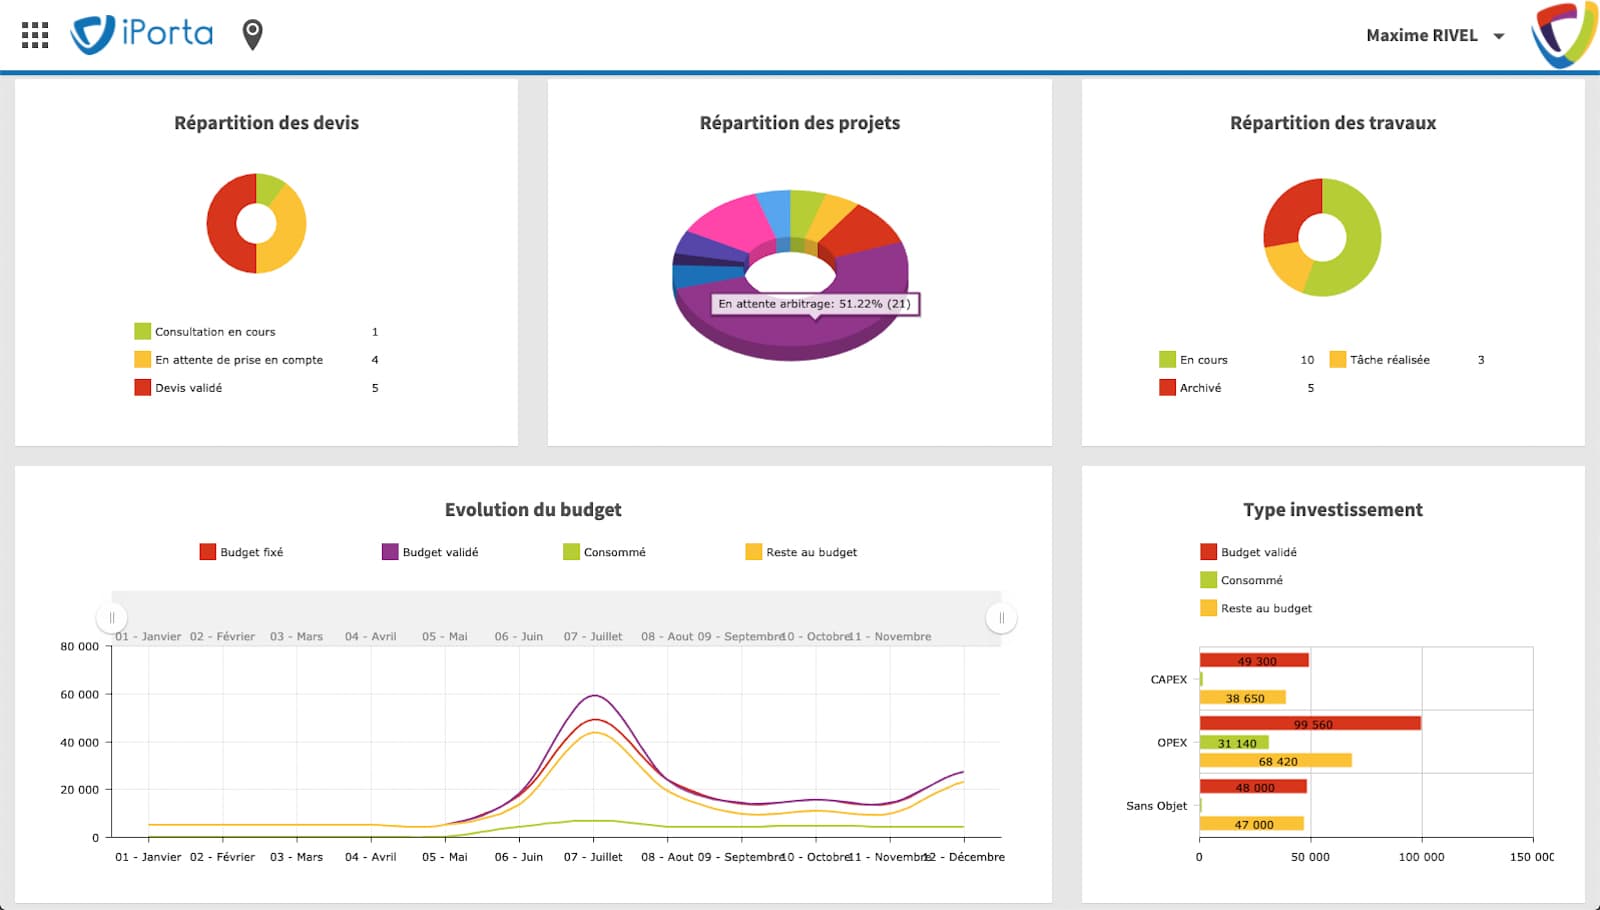Toggle Budget fixé legend in Evolution chart

pyautogui.click(x=242, y=552)
